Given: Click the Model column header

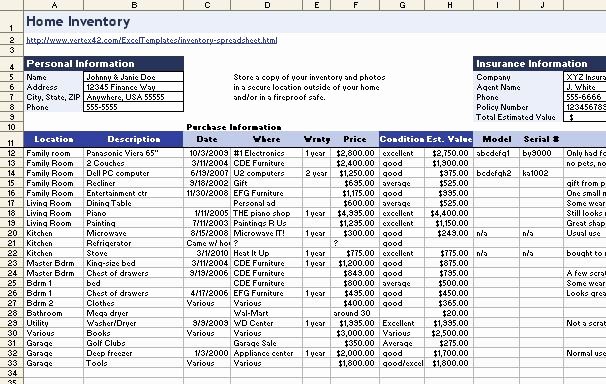Looking at the screenshot, I should coord(497,139).
